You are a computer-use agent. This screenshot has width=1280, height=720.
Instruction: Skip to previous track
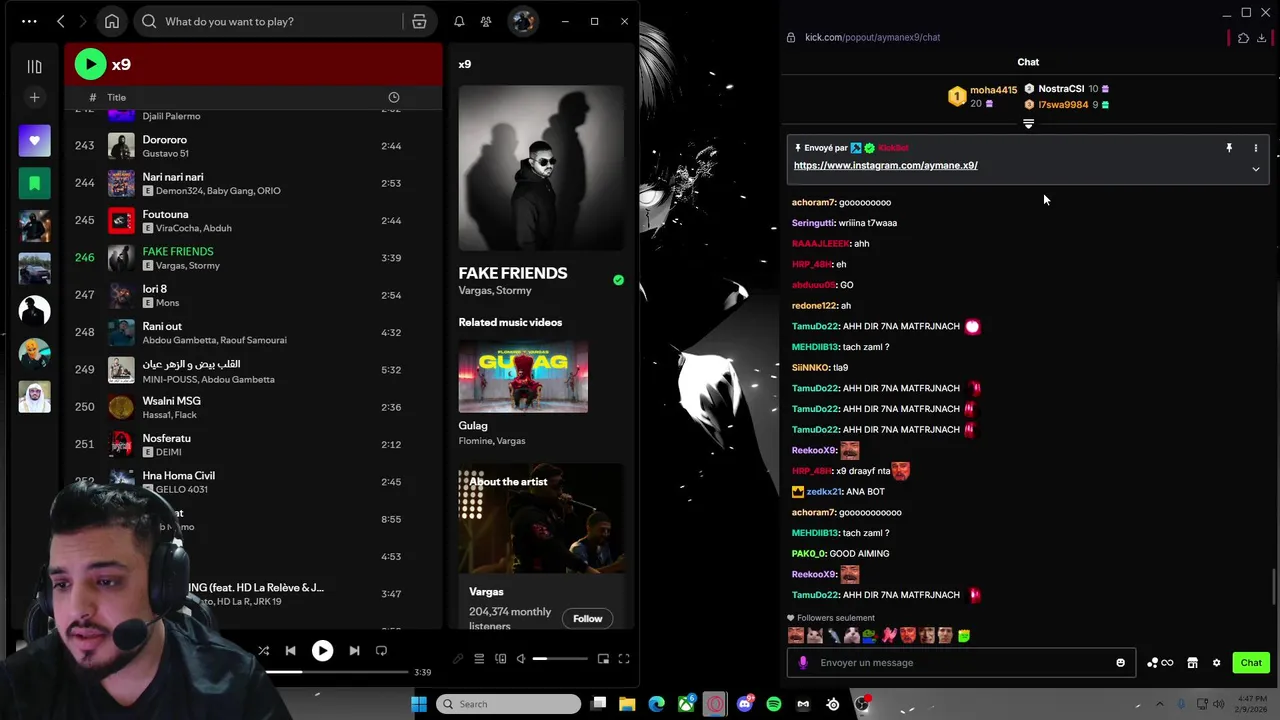coord(290,651)
